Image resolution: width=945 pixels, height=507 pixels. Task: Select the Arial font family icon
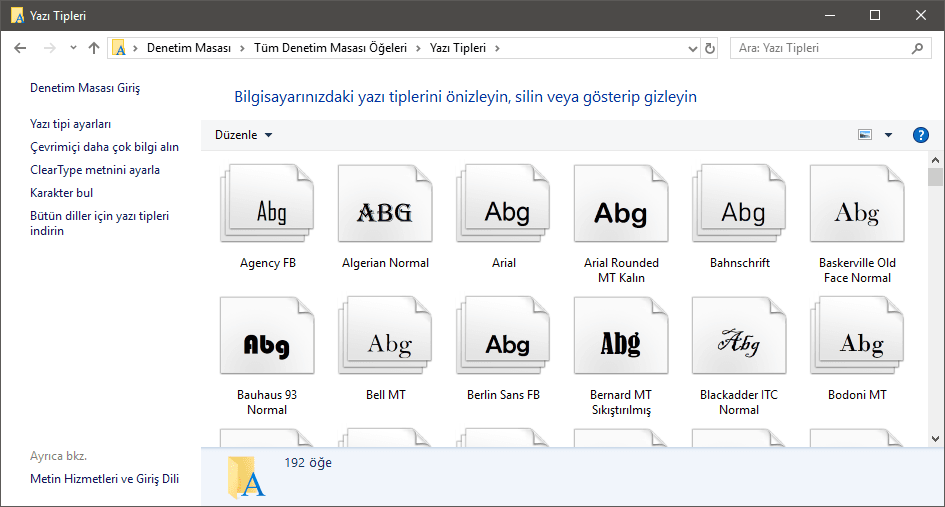click(x=503, y=203)
